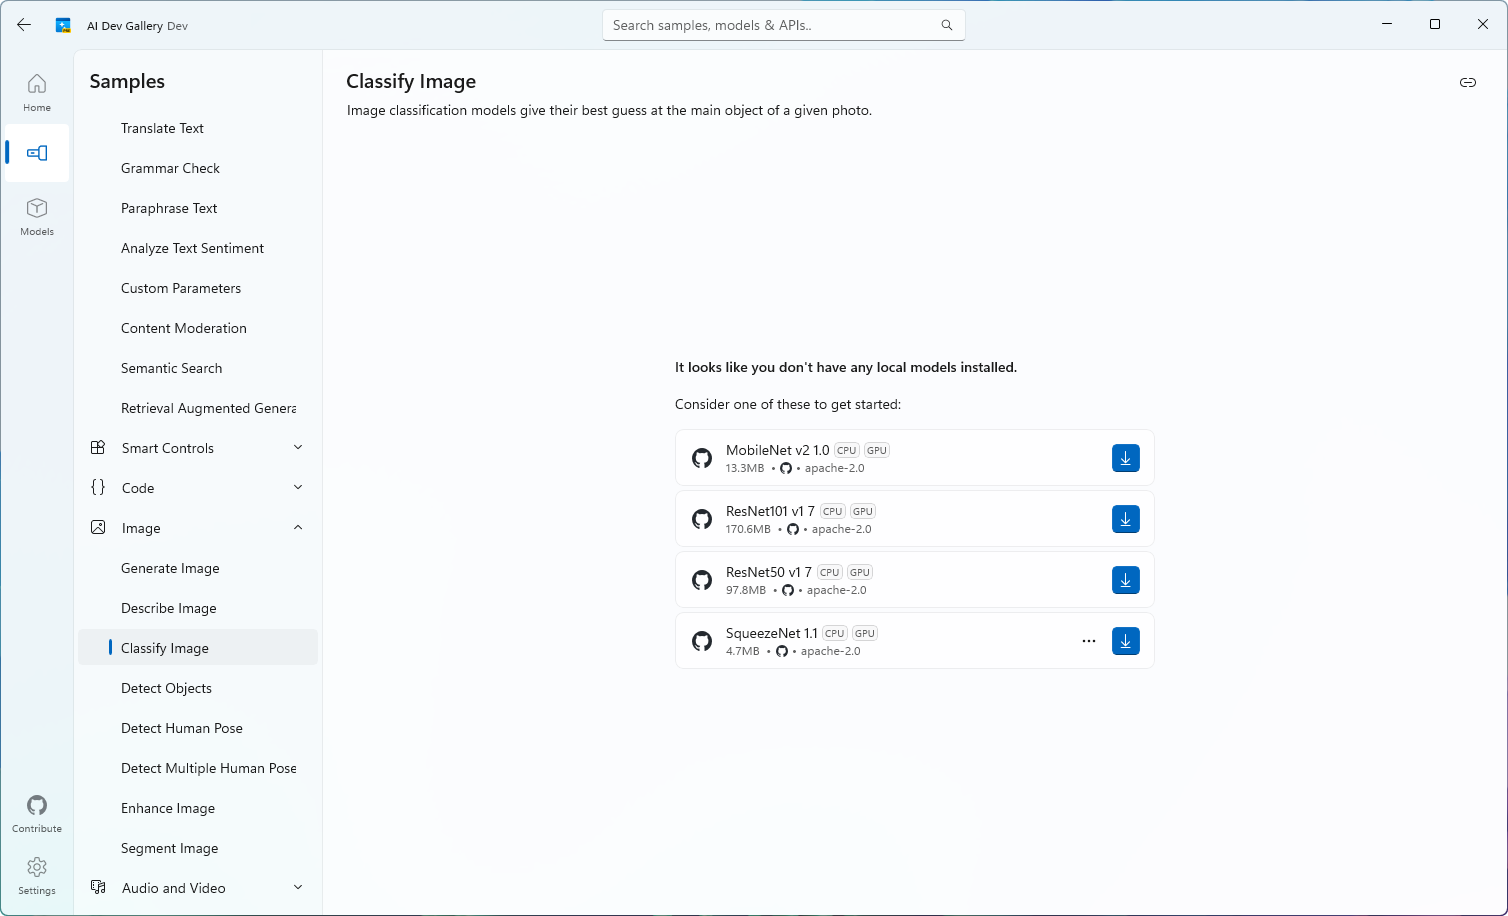Download the SqueezeNet 1.1 model

[x=1125, y=641]
